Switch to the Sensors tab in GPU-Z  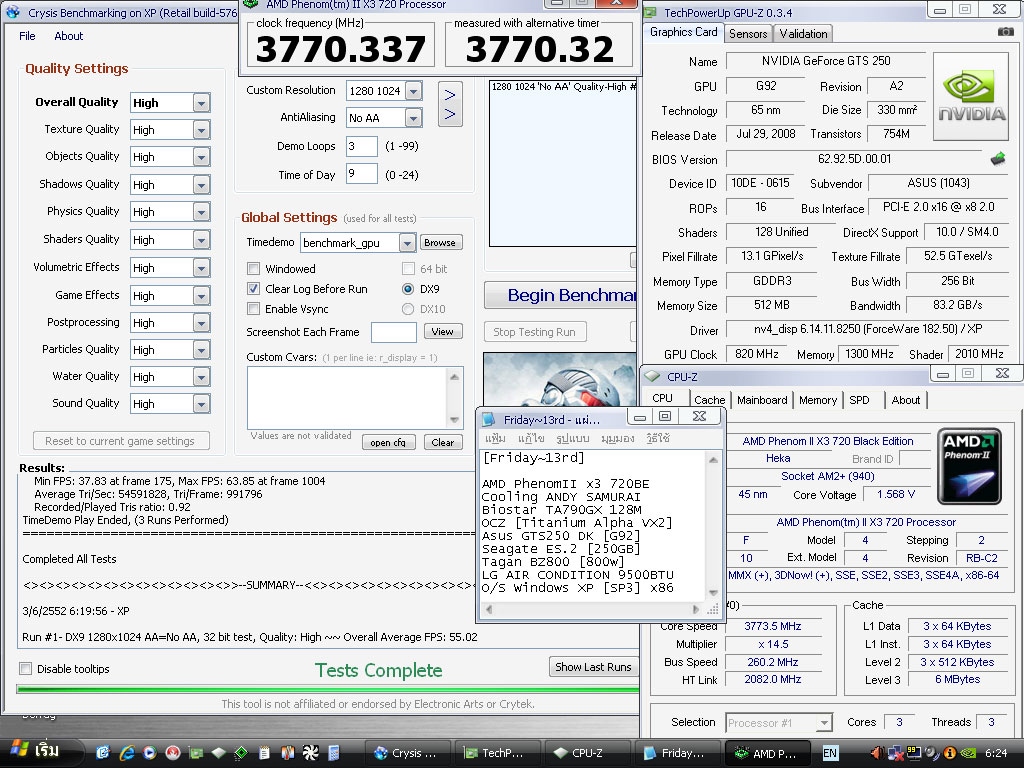pyautogui.click(x=748, y=33)
